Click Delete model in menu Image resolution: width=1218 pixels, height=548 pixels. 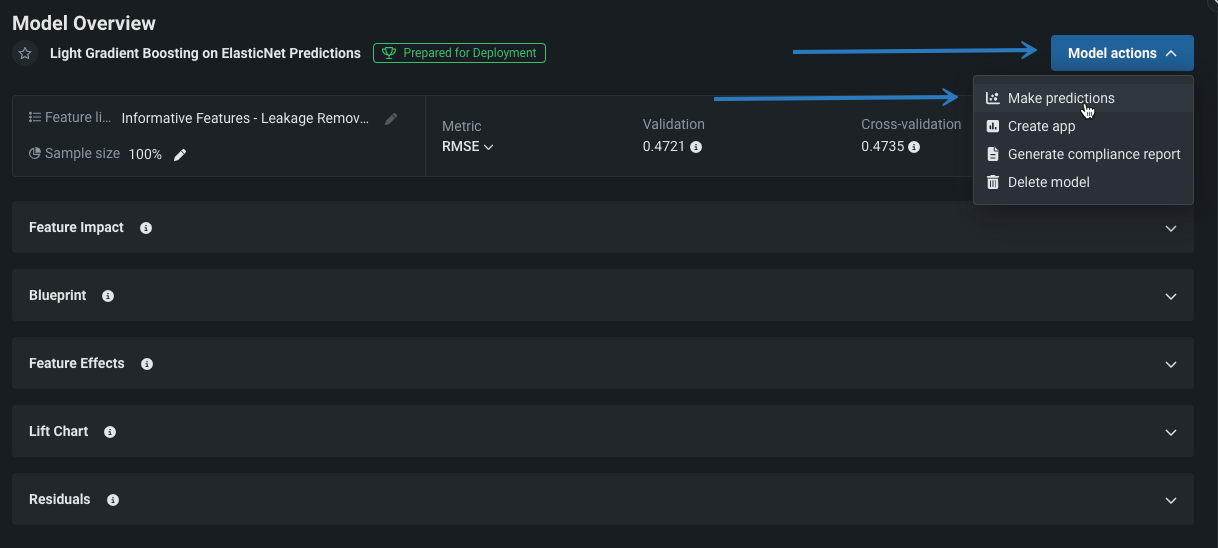[x=1048, y=182]
